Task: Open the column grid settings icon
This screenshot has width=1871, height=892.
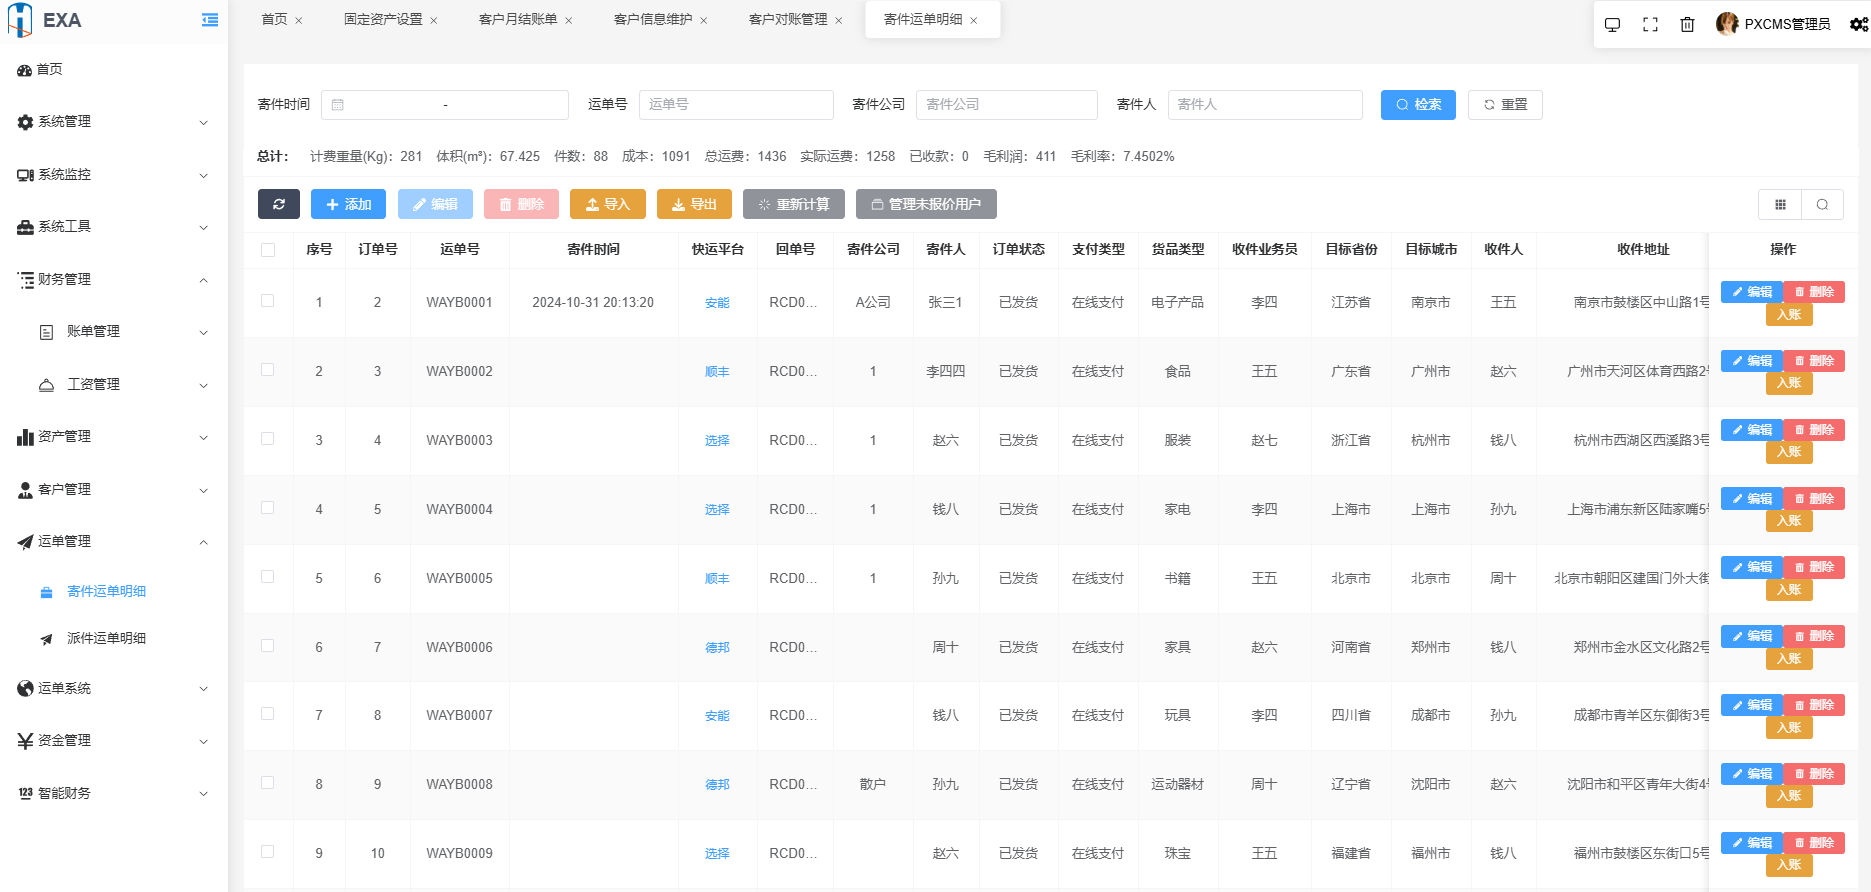Action: (1780, 204)
